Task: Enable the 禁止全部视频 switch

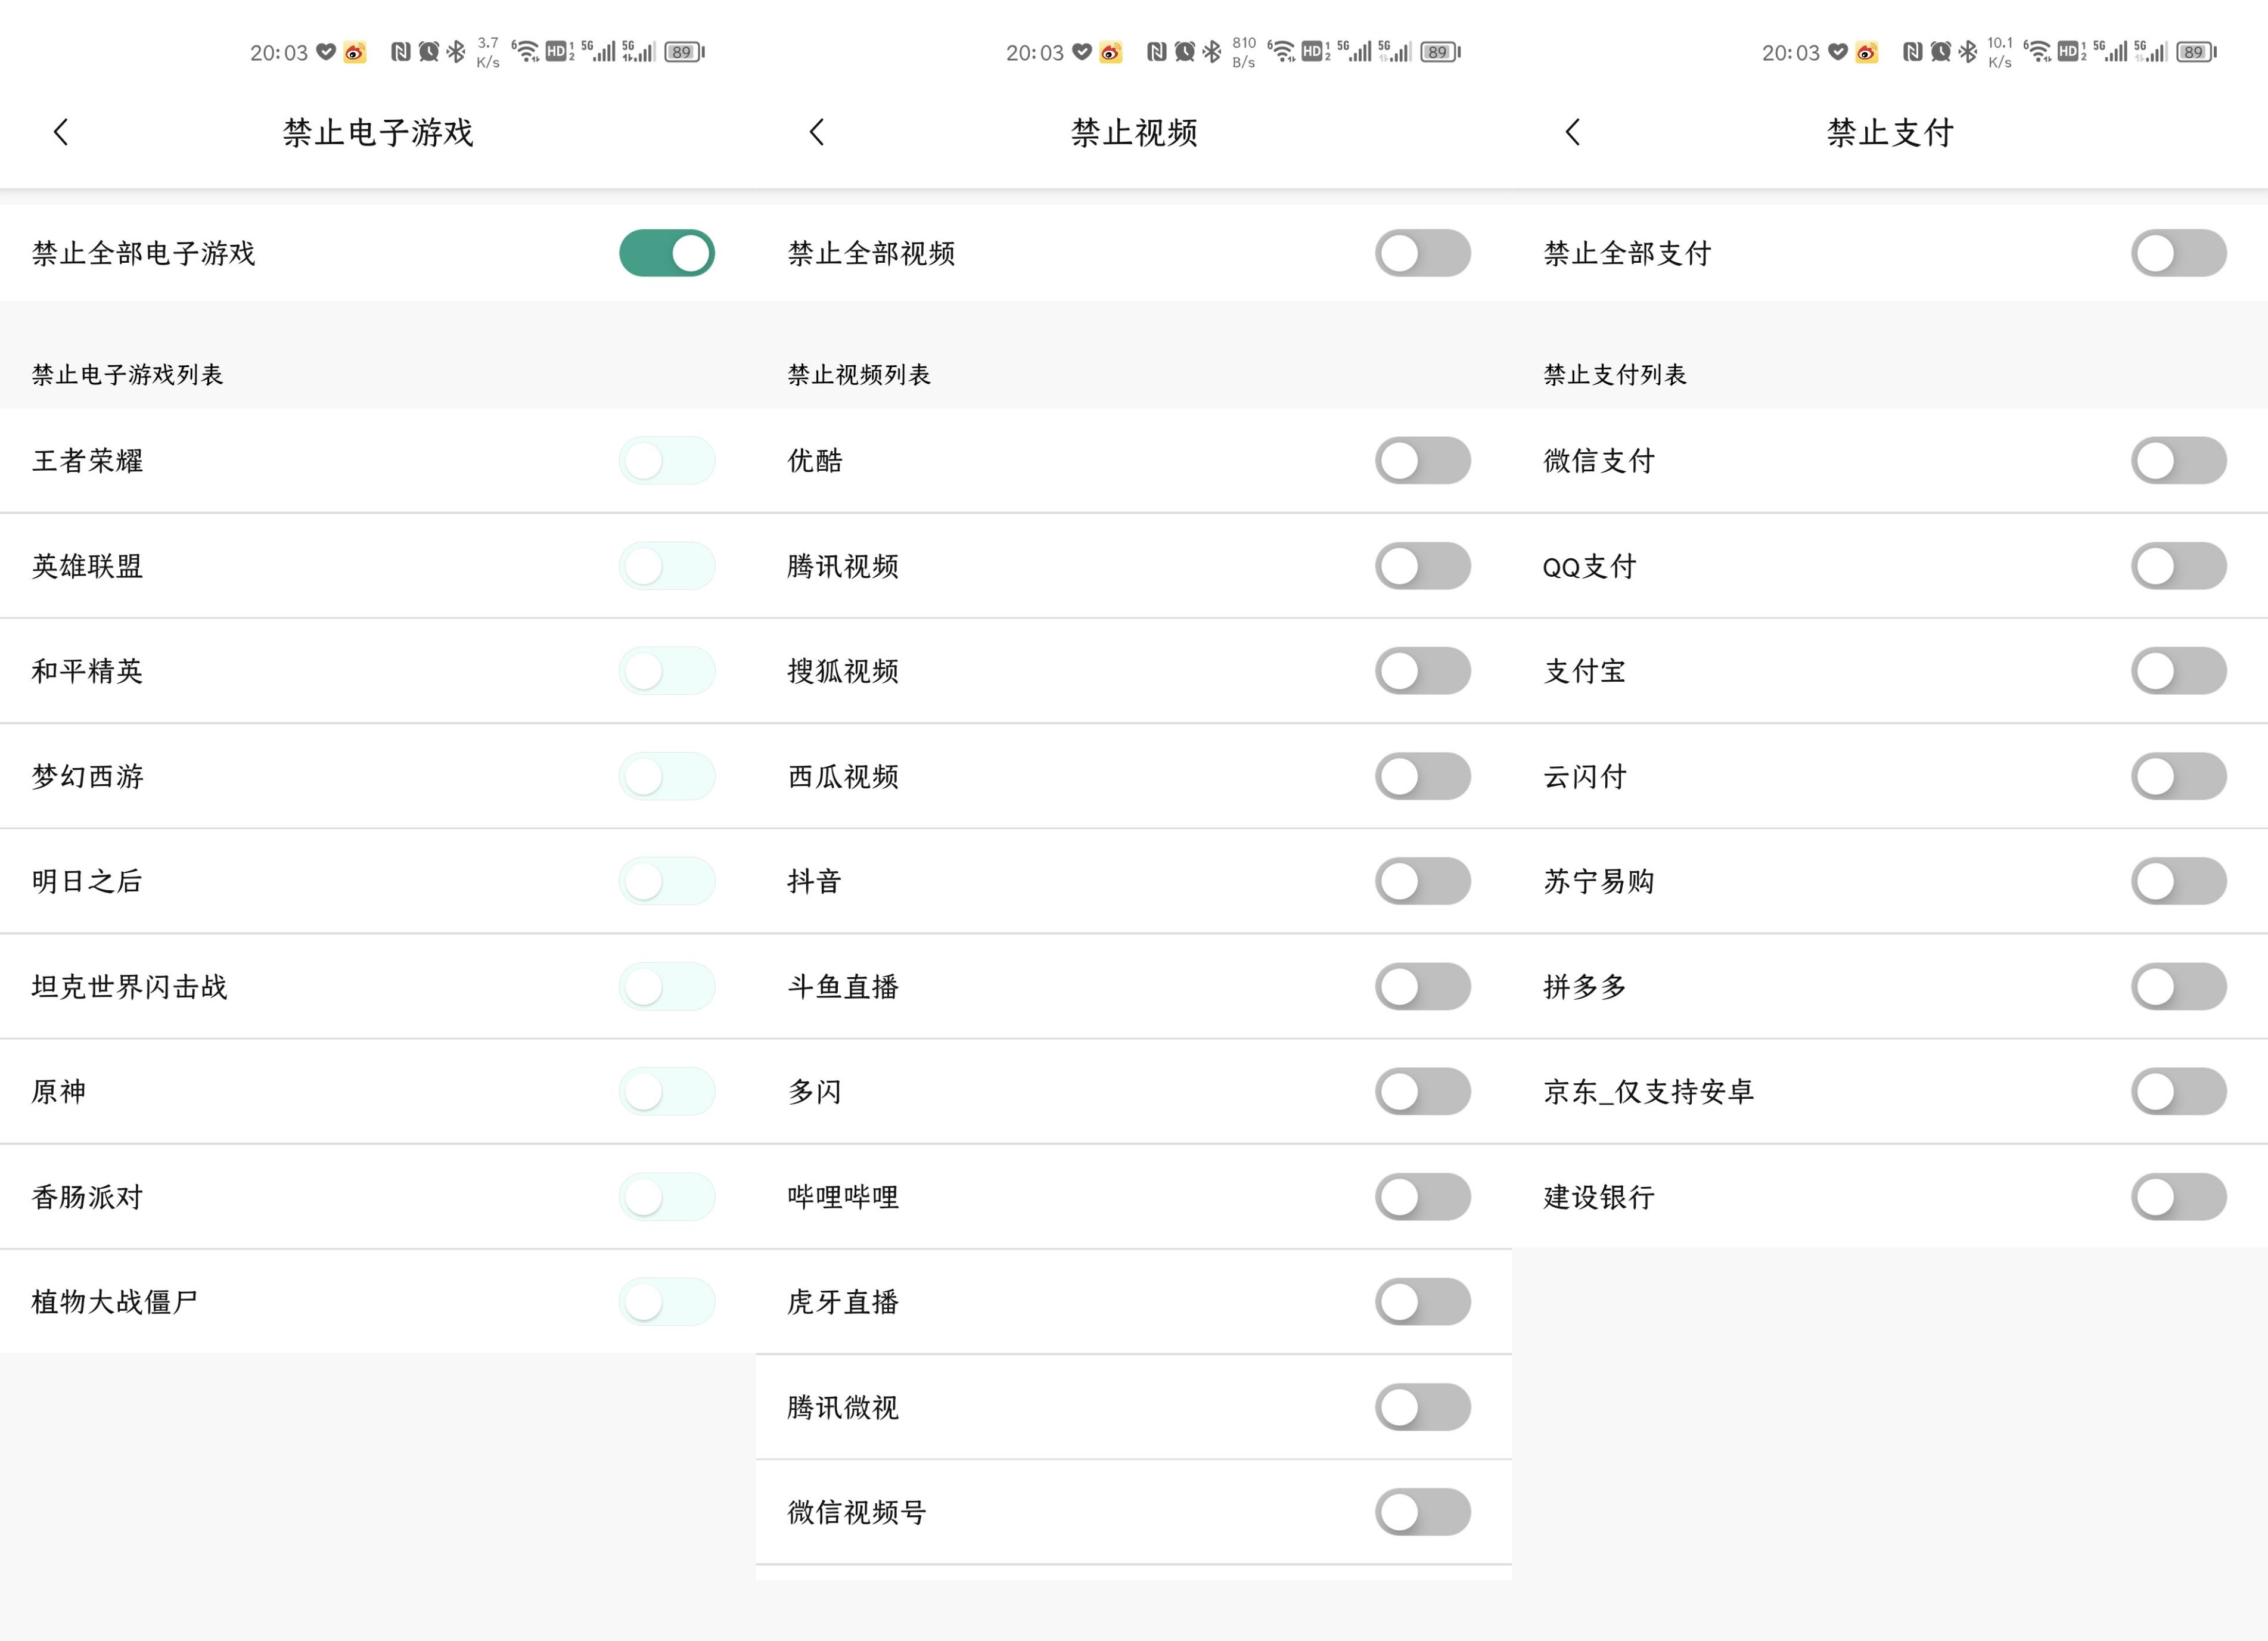Action: (x=1423, y=253)
